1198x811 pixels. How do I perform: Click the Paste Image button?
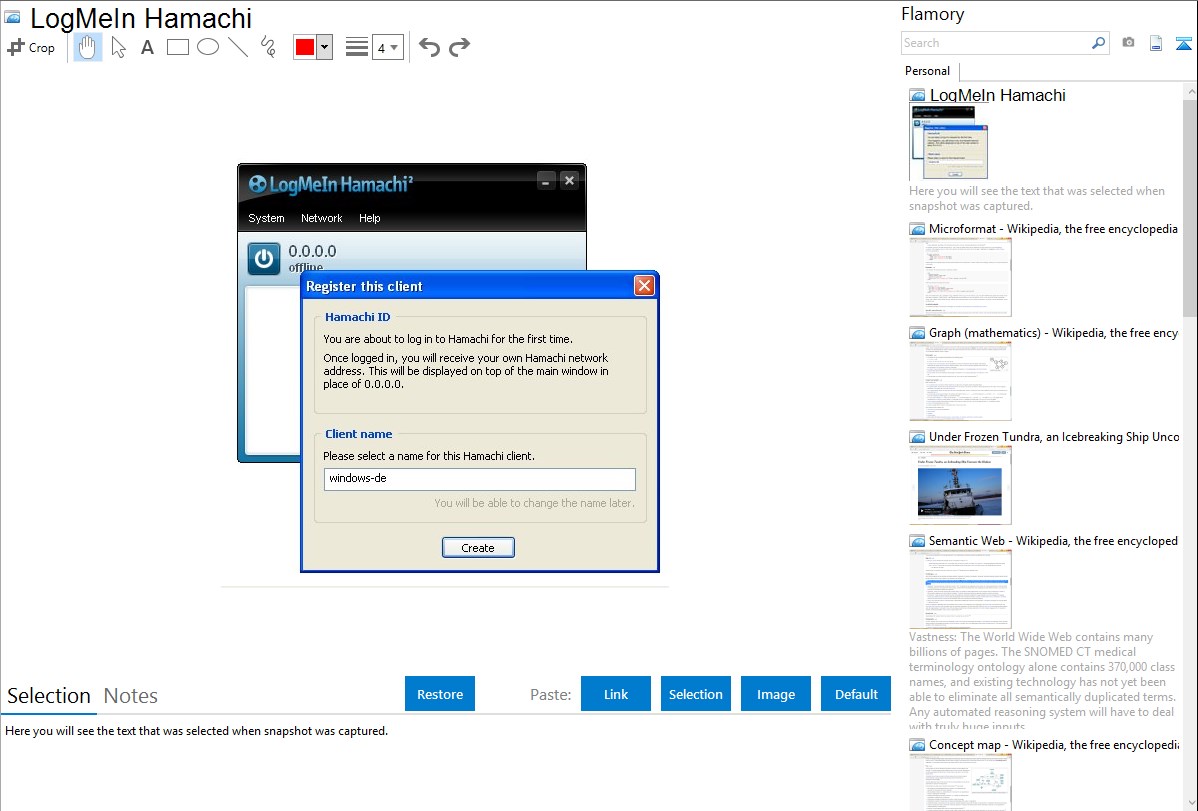[x=776, y=694]
